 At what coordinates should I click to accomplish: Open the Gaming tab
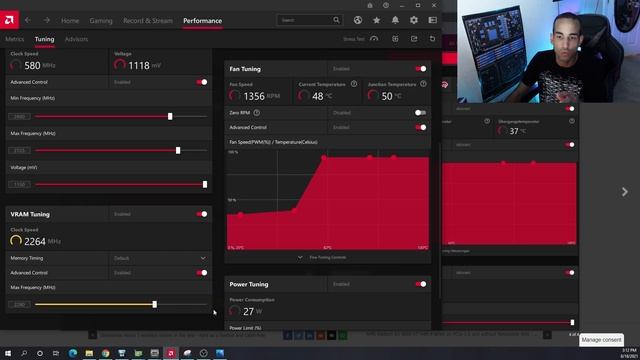101,20
